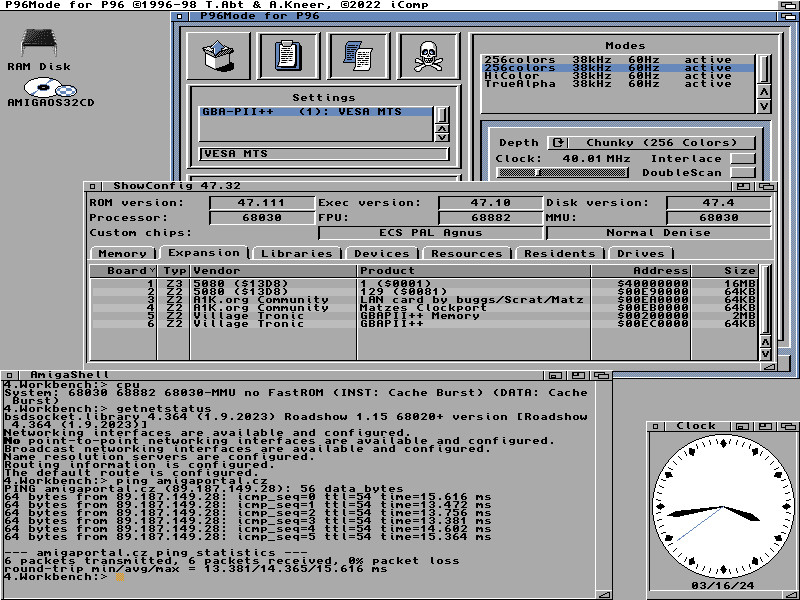Click the clipboard icon in P96Mode toolbar

click(x=288, y=56)
